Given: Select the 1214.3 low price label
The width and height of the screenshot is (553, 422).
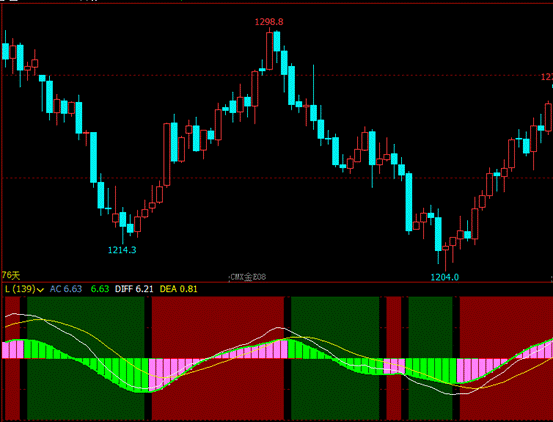Looking at the screenshot, I should tap(122, 250).
